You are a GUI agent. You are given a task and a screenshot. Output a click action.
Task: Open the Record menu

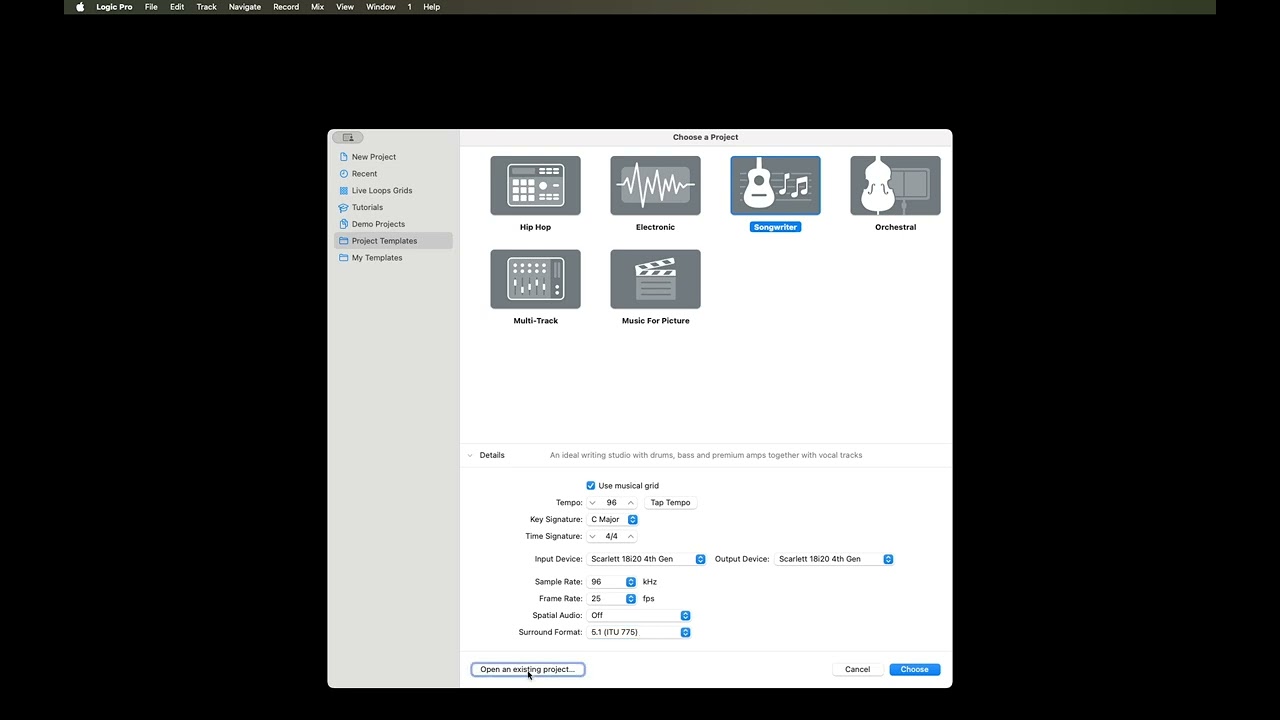pos(286,7)
